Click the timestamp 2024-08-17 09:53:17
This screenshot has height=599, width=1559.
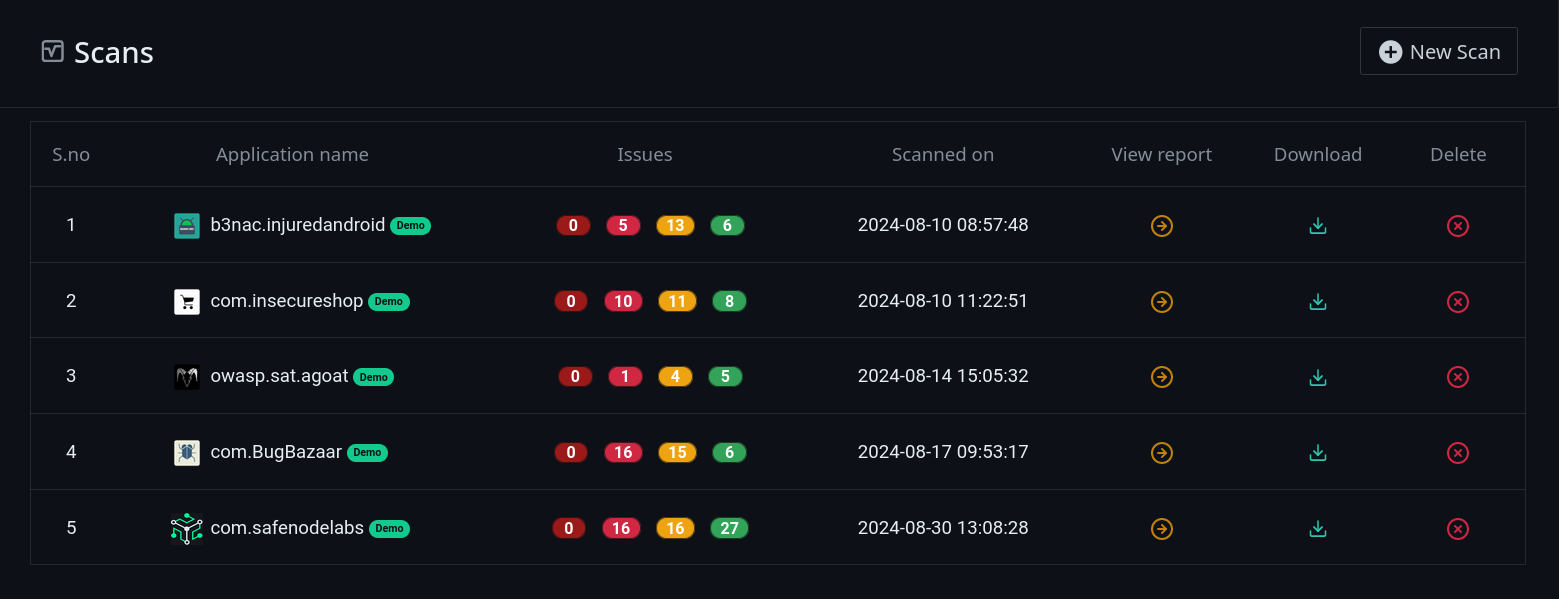coord(943,452)
